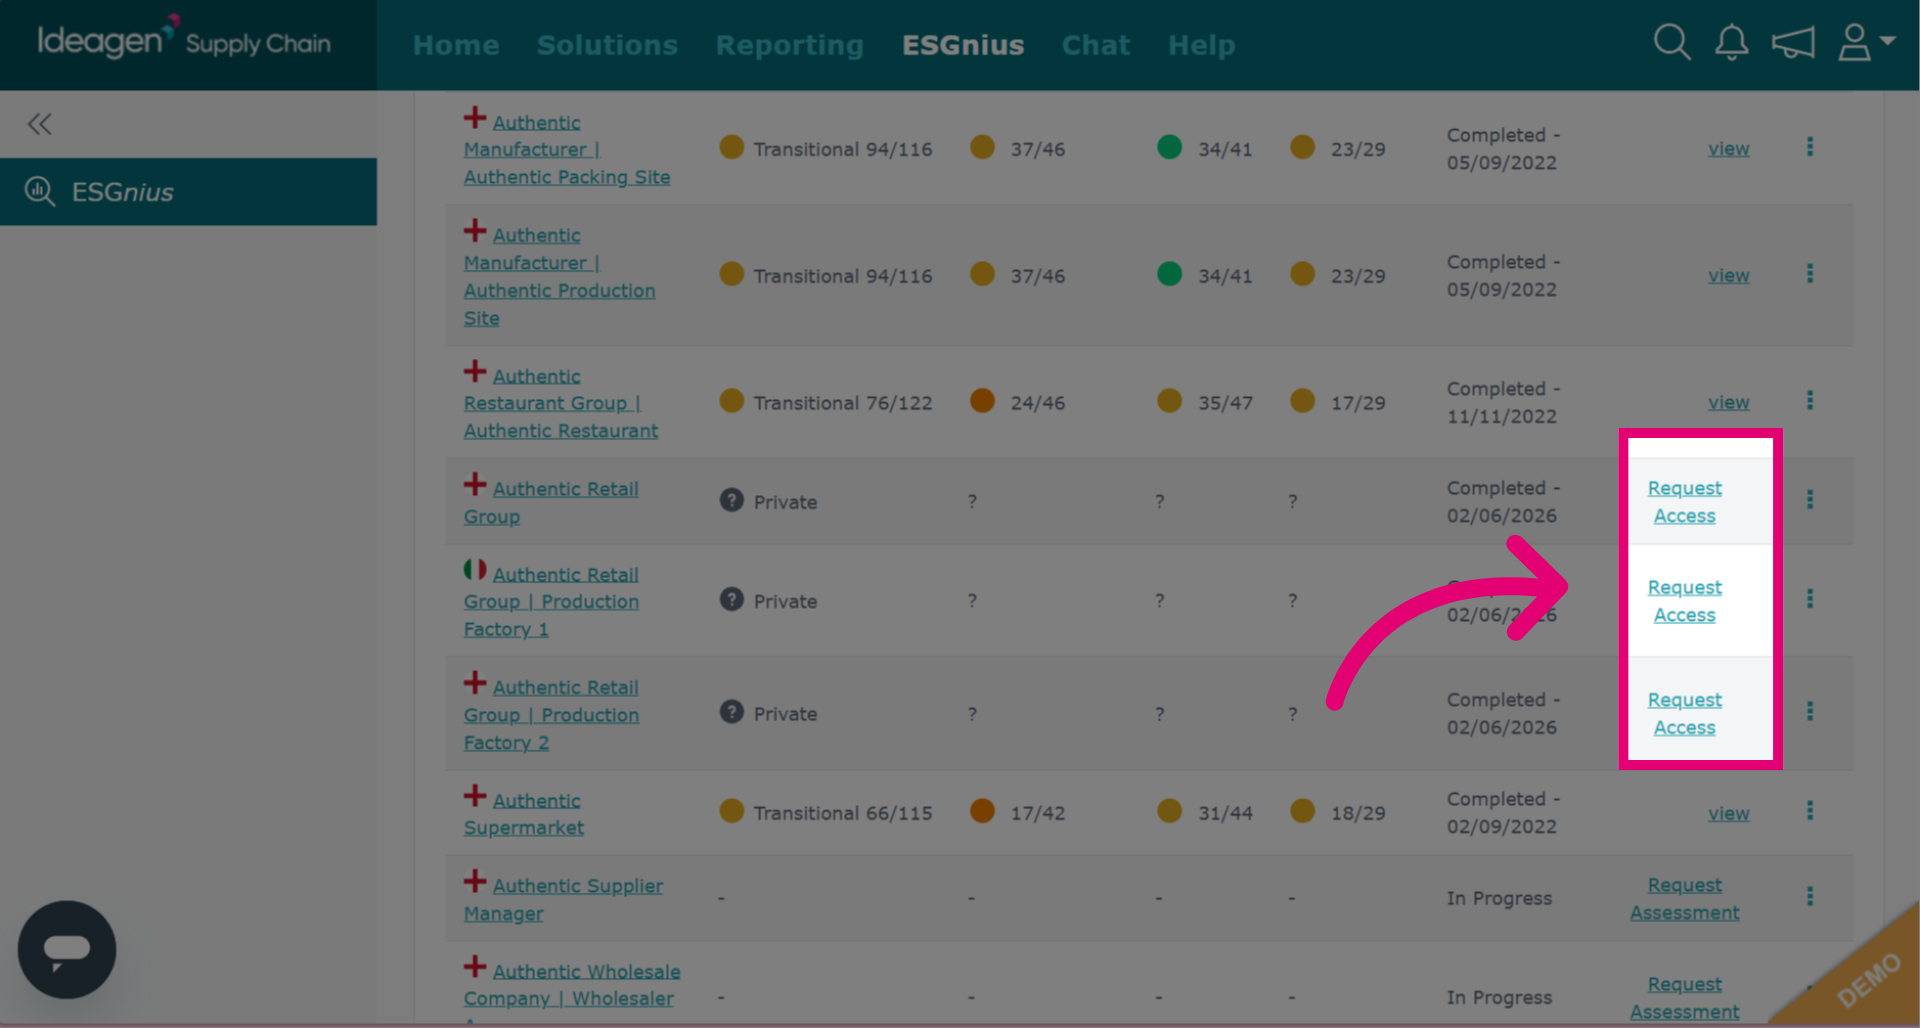Open more options for Production Factory 2
This screenshot has height=1028, width=1920.
tap(1809, 711)
